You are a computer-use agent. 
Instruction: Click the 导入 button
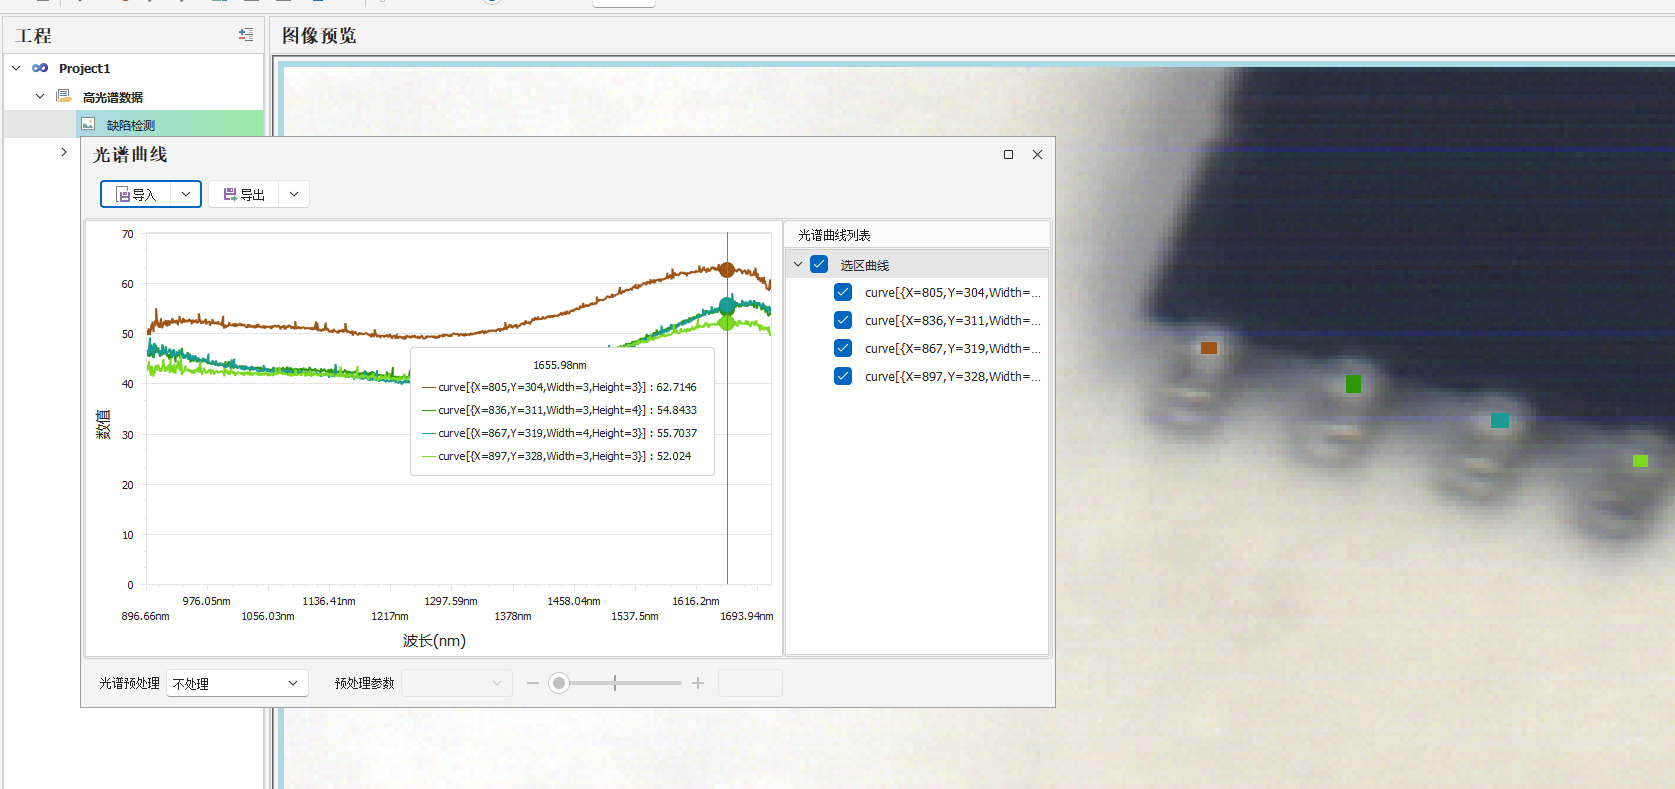coord(137,194)
